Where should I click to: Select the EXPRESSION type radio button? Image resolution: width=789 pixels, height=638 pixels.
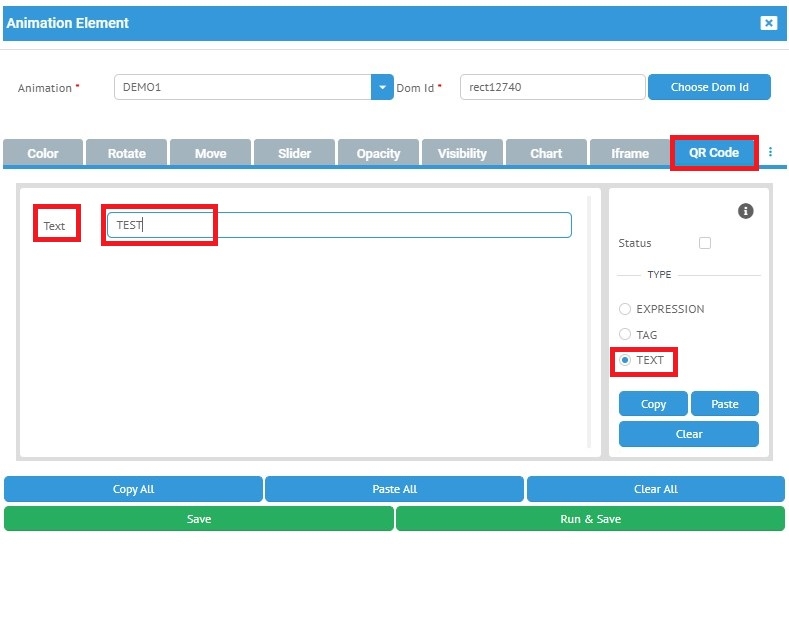[x=625, y=309]
